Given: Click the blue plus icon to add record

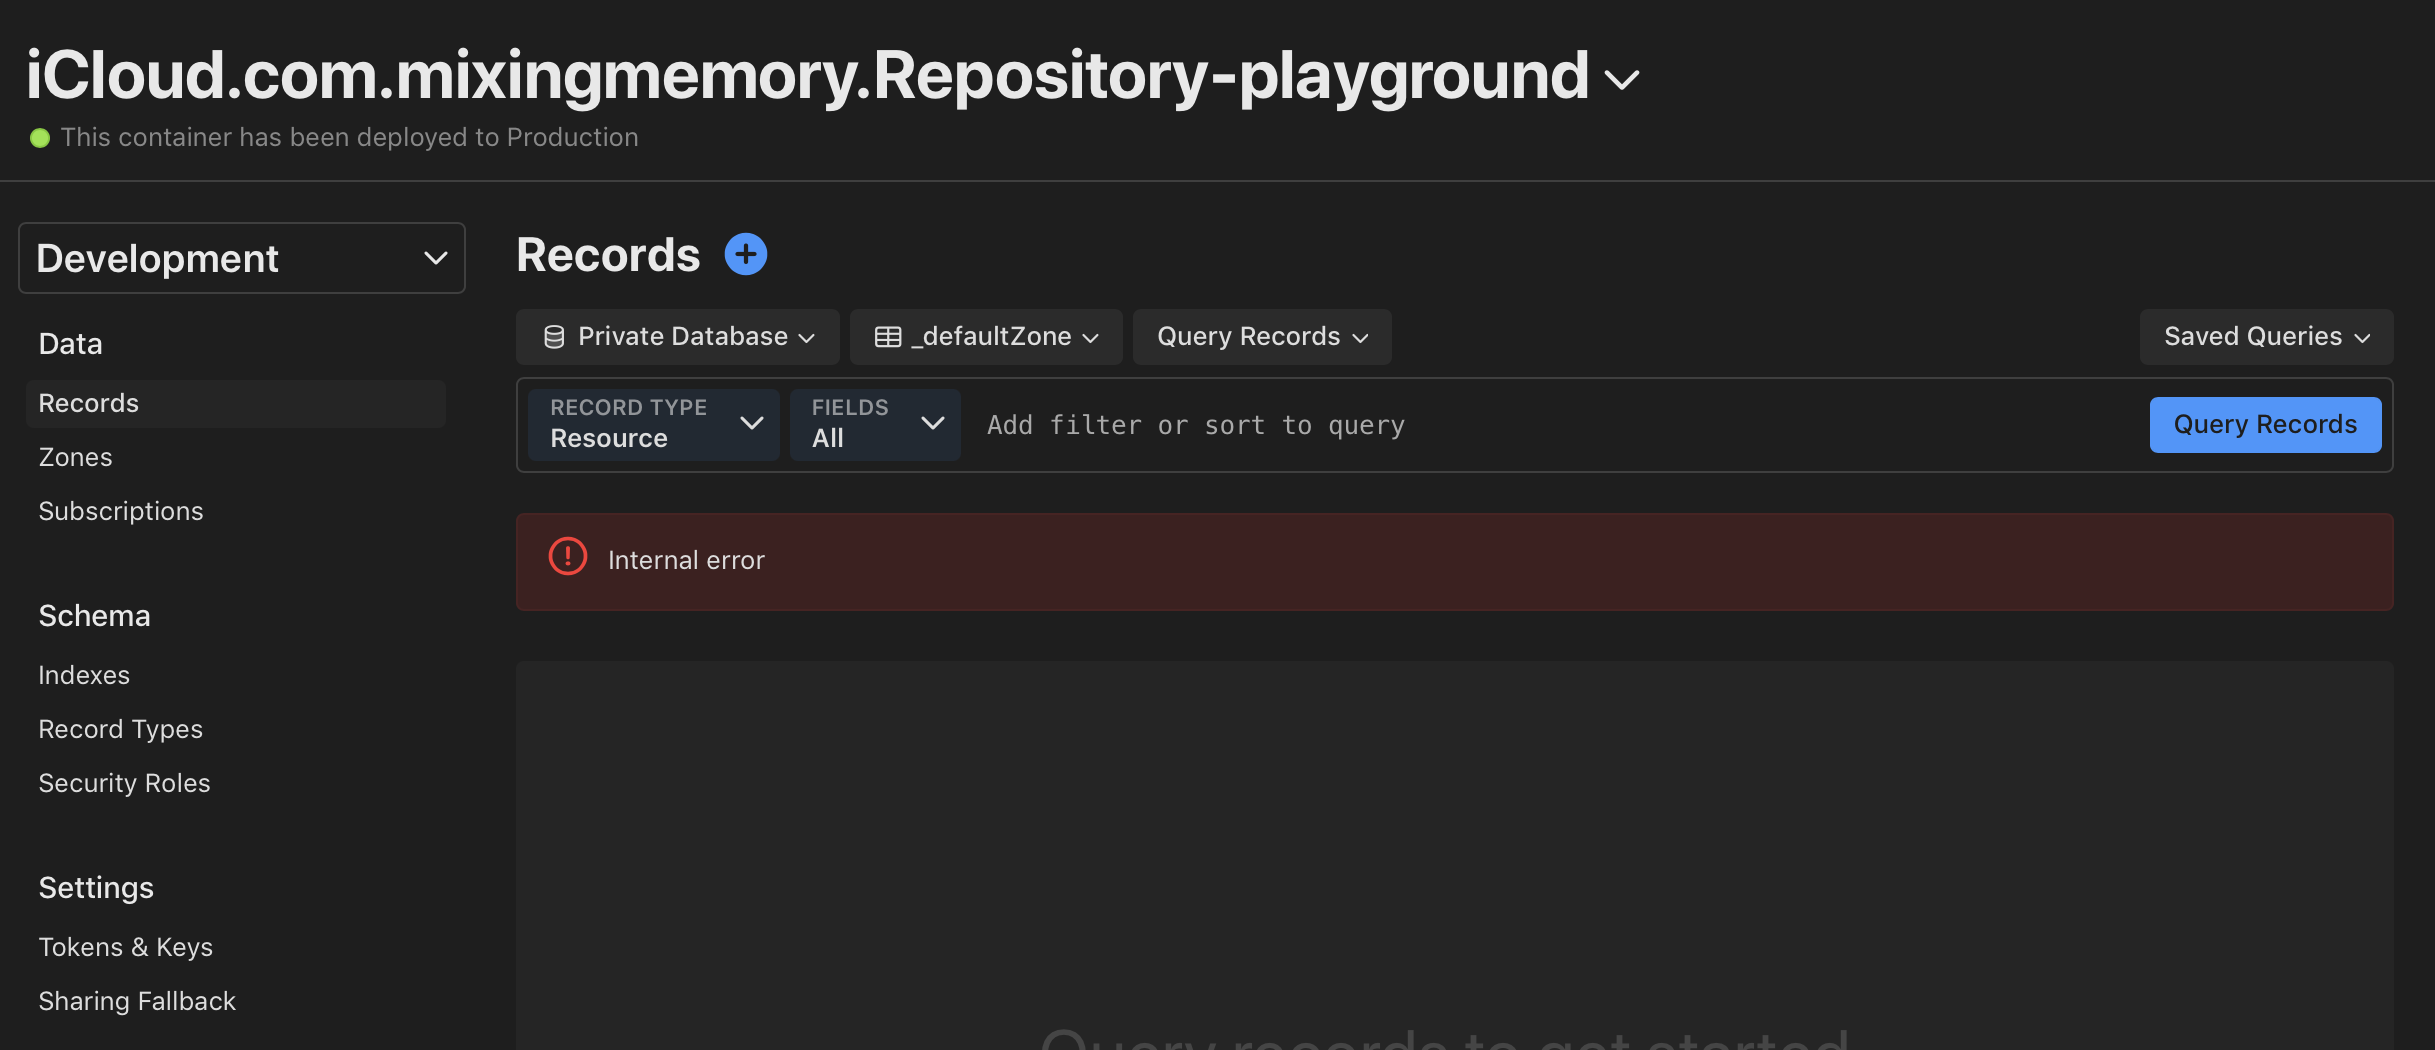Looking at the screenshot, I should click(746, 254).
